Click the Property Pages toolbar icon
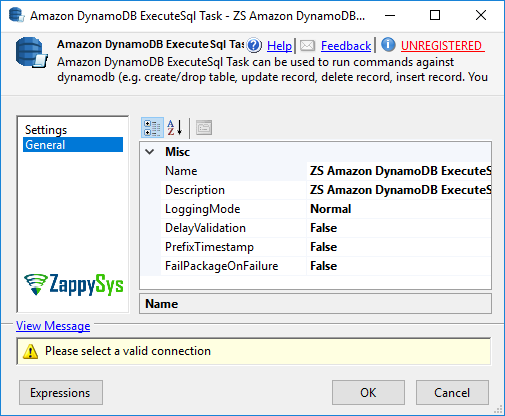Screen dimensions: 505x416 [204, 128]
